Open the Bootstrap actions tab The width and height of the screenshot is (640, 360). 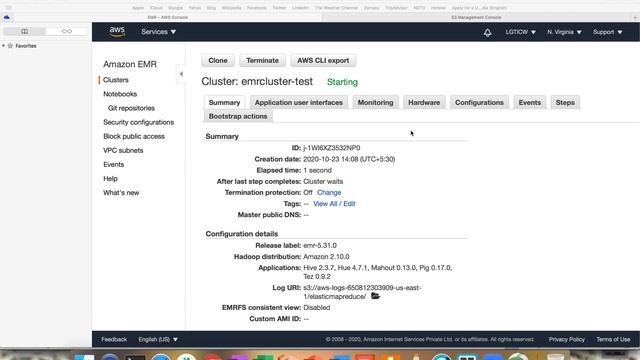coord(238,116)
